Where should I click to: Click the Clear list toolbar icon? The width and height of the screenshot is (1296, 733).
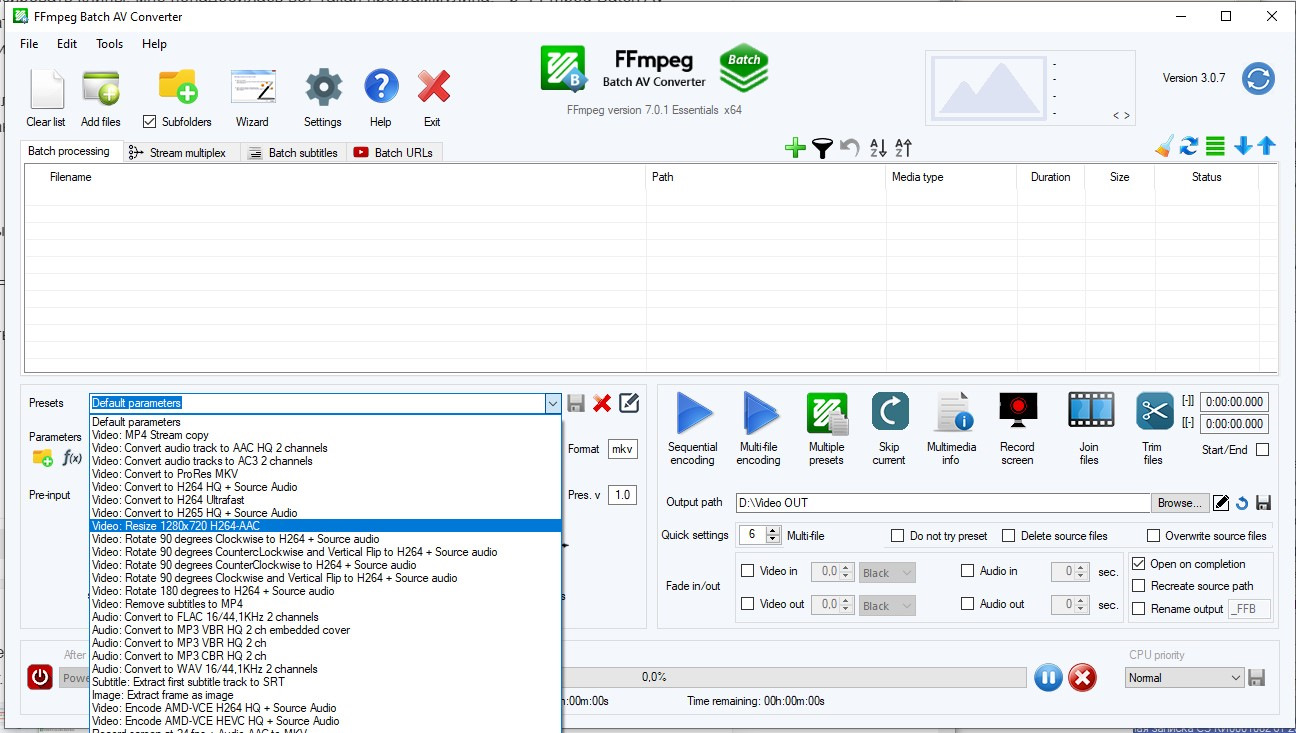46,89
